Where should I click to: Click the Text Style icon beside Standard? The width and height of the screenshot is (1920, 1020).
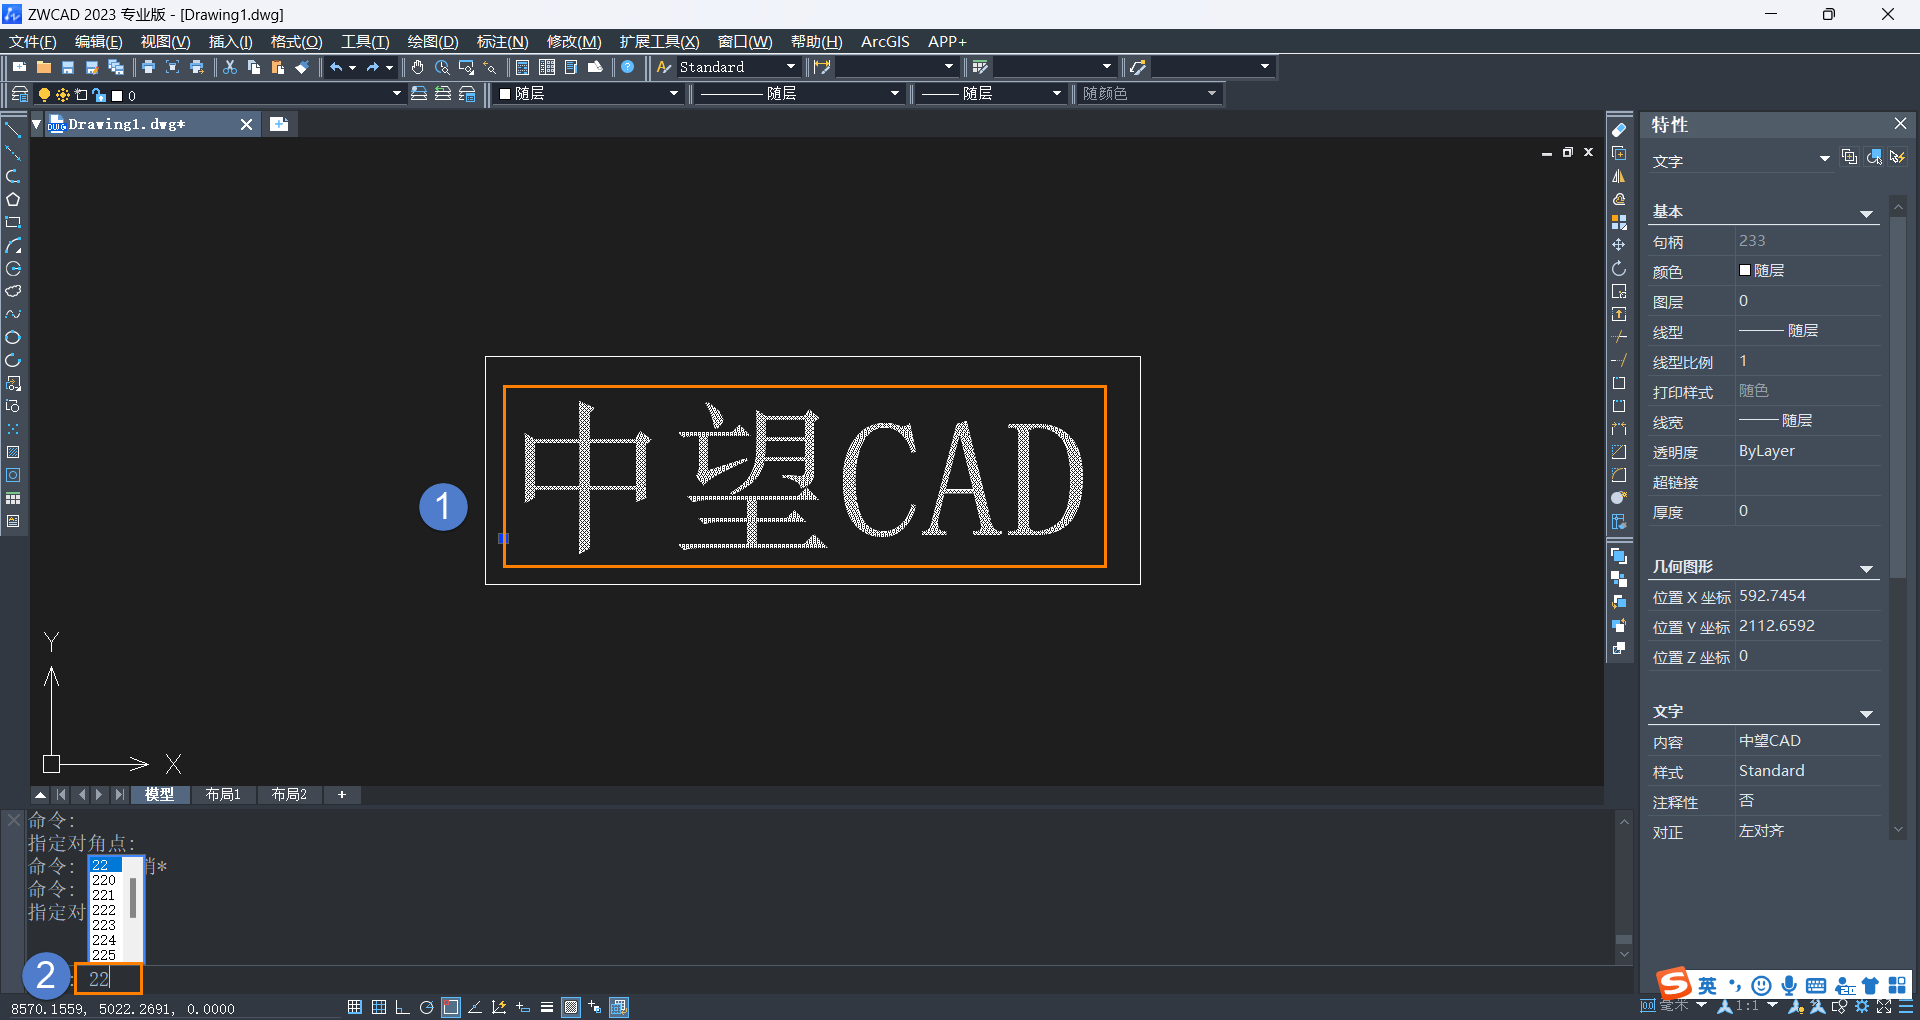coord(664,67)
